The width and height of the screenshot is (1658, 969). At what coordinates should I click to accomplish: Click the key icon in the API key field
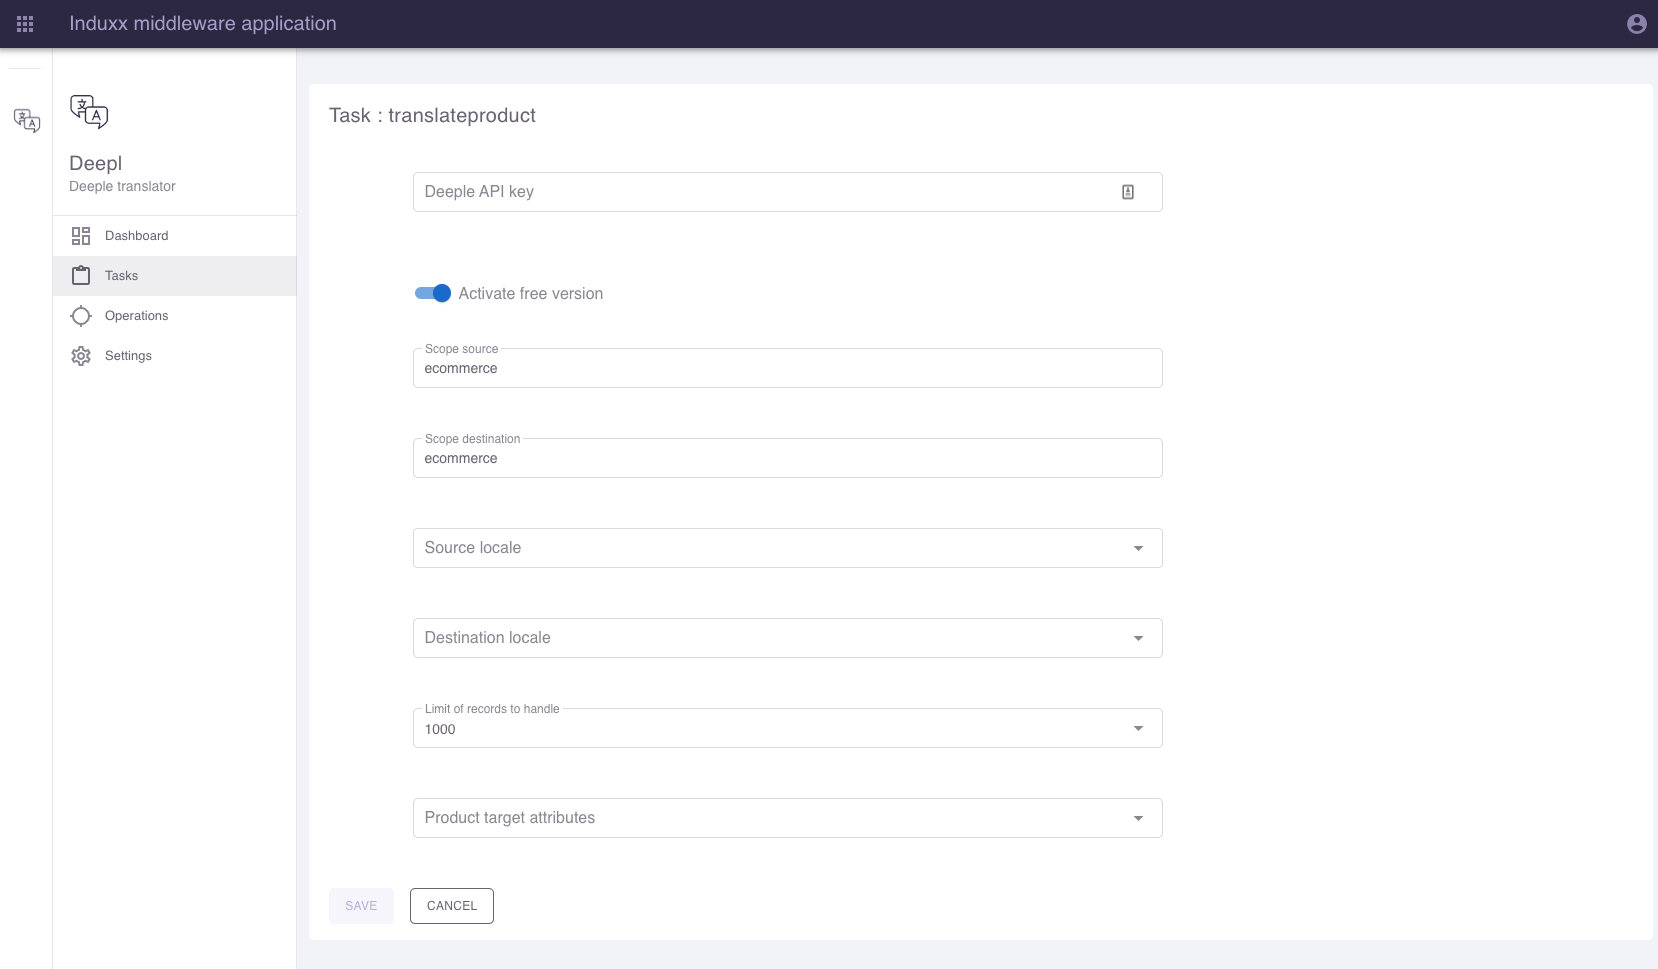click(x=1128, y=192)
